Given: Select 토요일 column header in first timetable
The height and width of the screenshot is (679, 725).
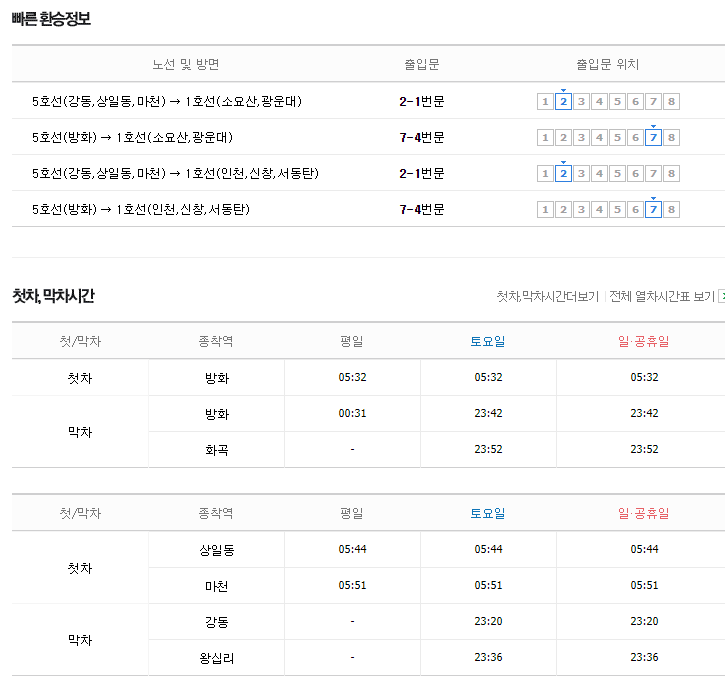Looking at the screenshot, I should (x=488, y=341).
